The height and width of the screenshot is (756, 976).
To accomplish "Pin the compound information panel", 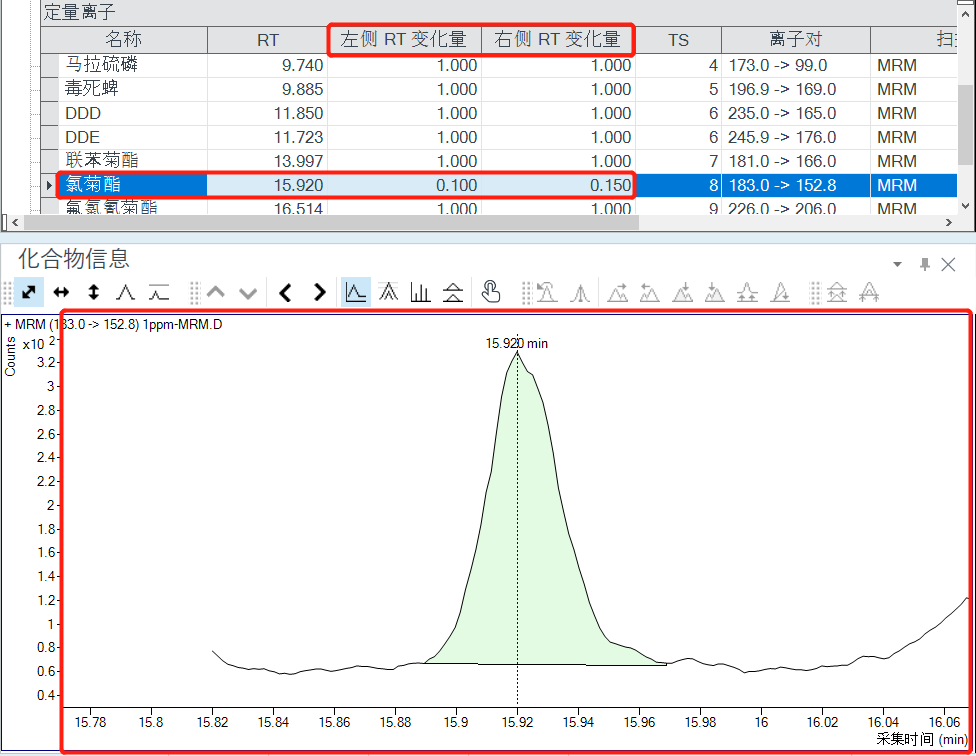I will click(925, 264).
